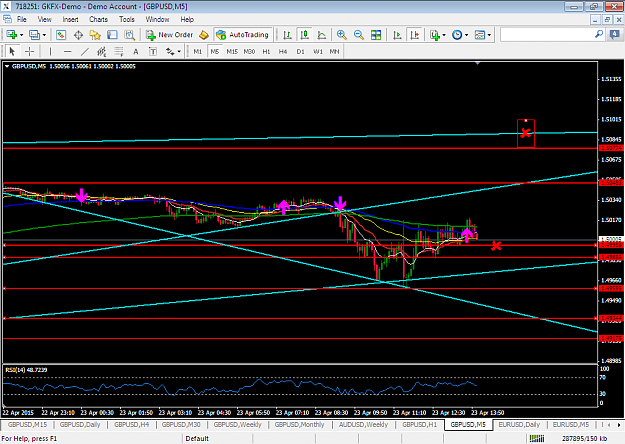Select the trendline drawing tool
Image resolution: width=625 pixels, height=444 pixels.
[85, 51]
